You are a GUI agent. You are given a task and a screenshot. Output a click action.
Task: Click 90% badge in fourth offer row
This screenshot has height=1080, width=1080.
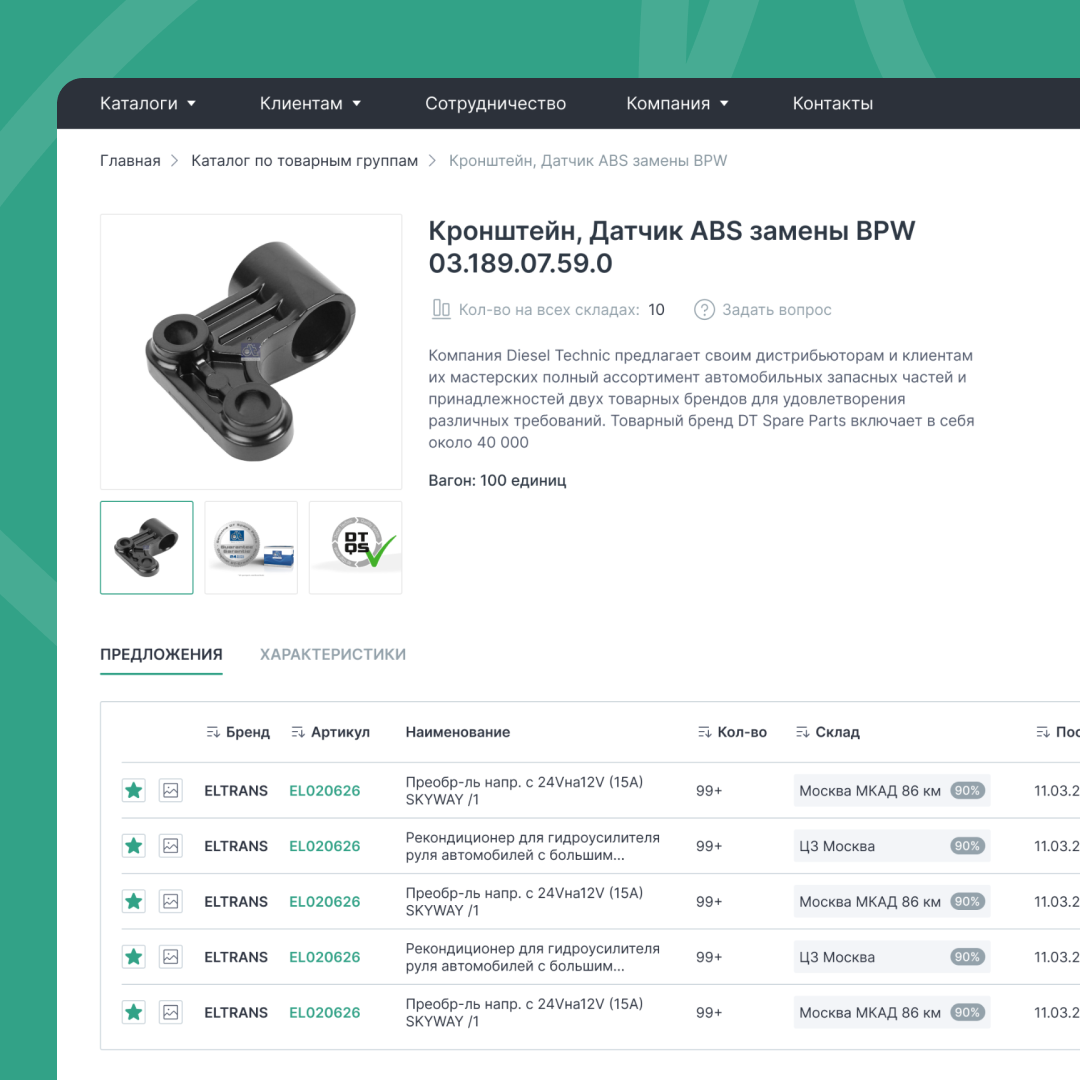[x=968, y=957]
